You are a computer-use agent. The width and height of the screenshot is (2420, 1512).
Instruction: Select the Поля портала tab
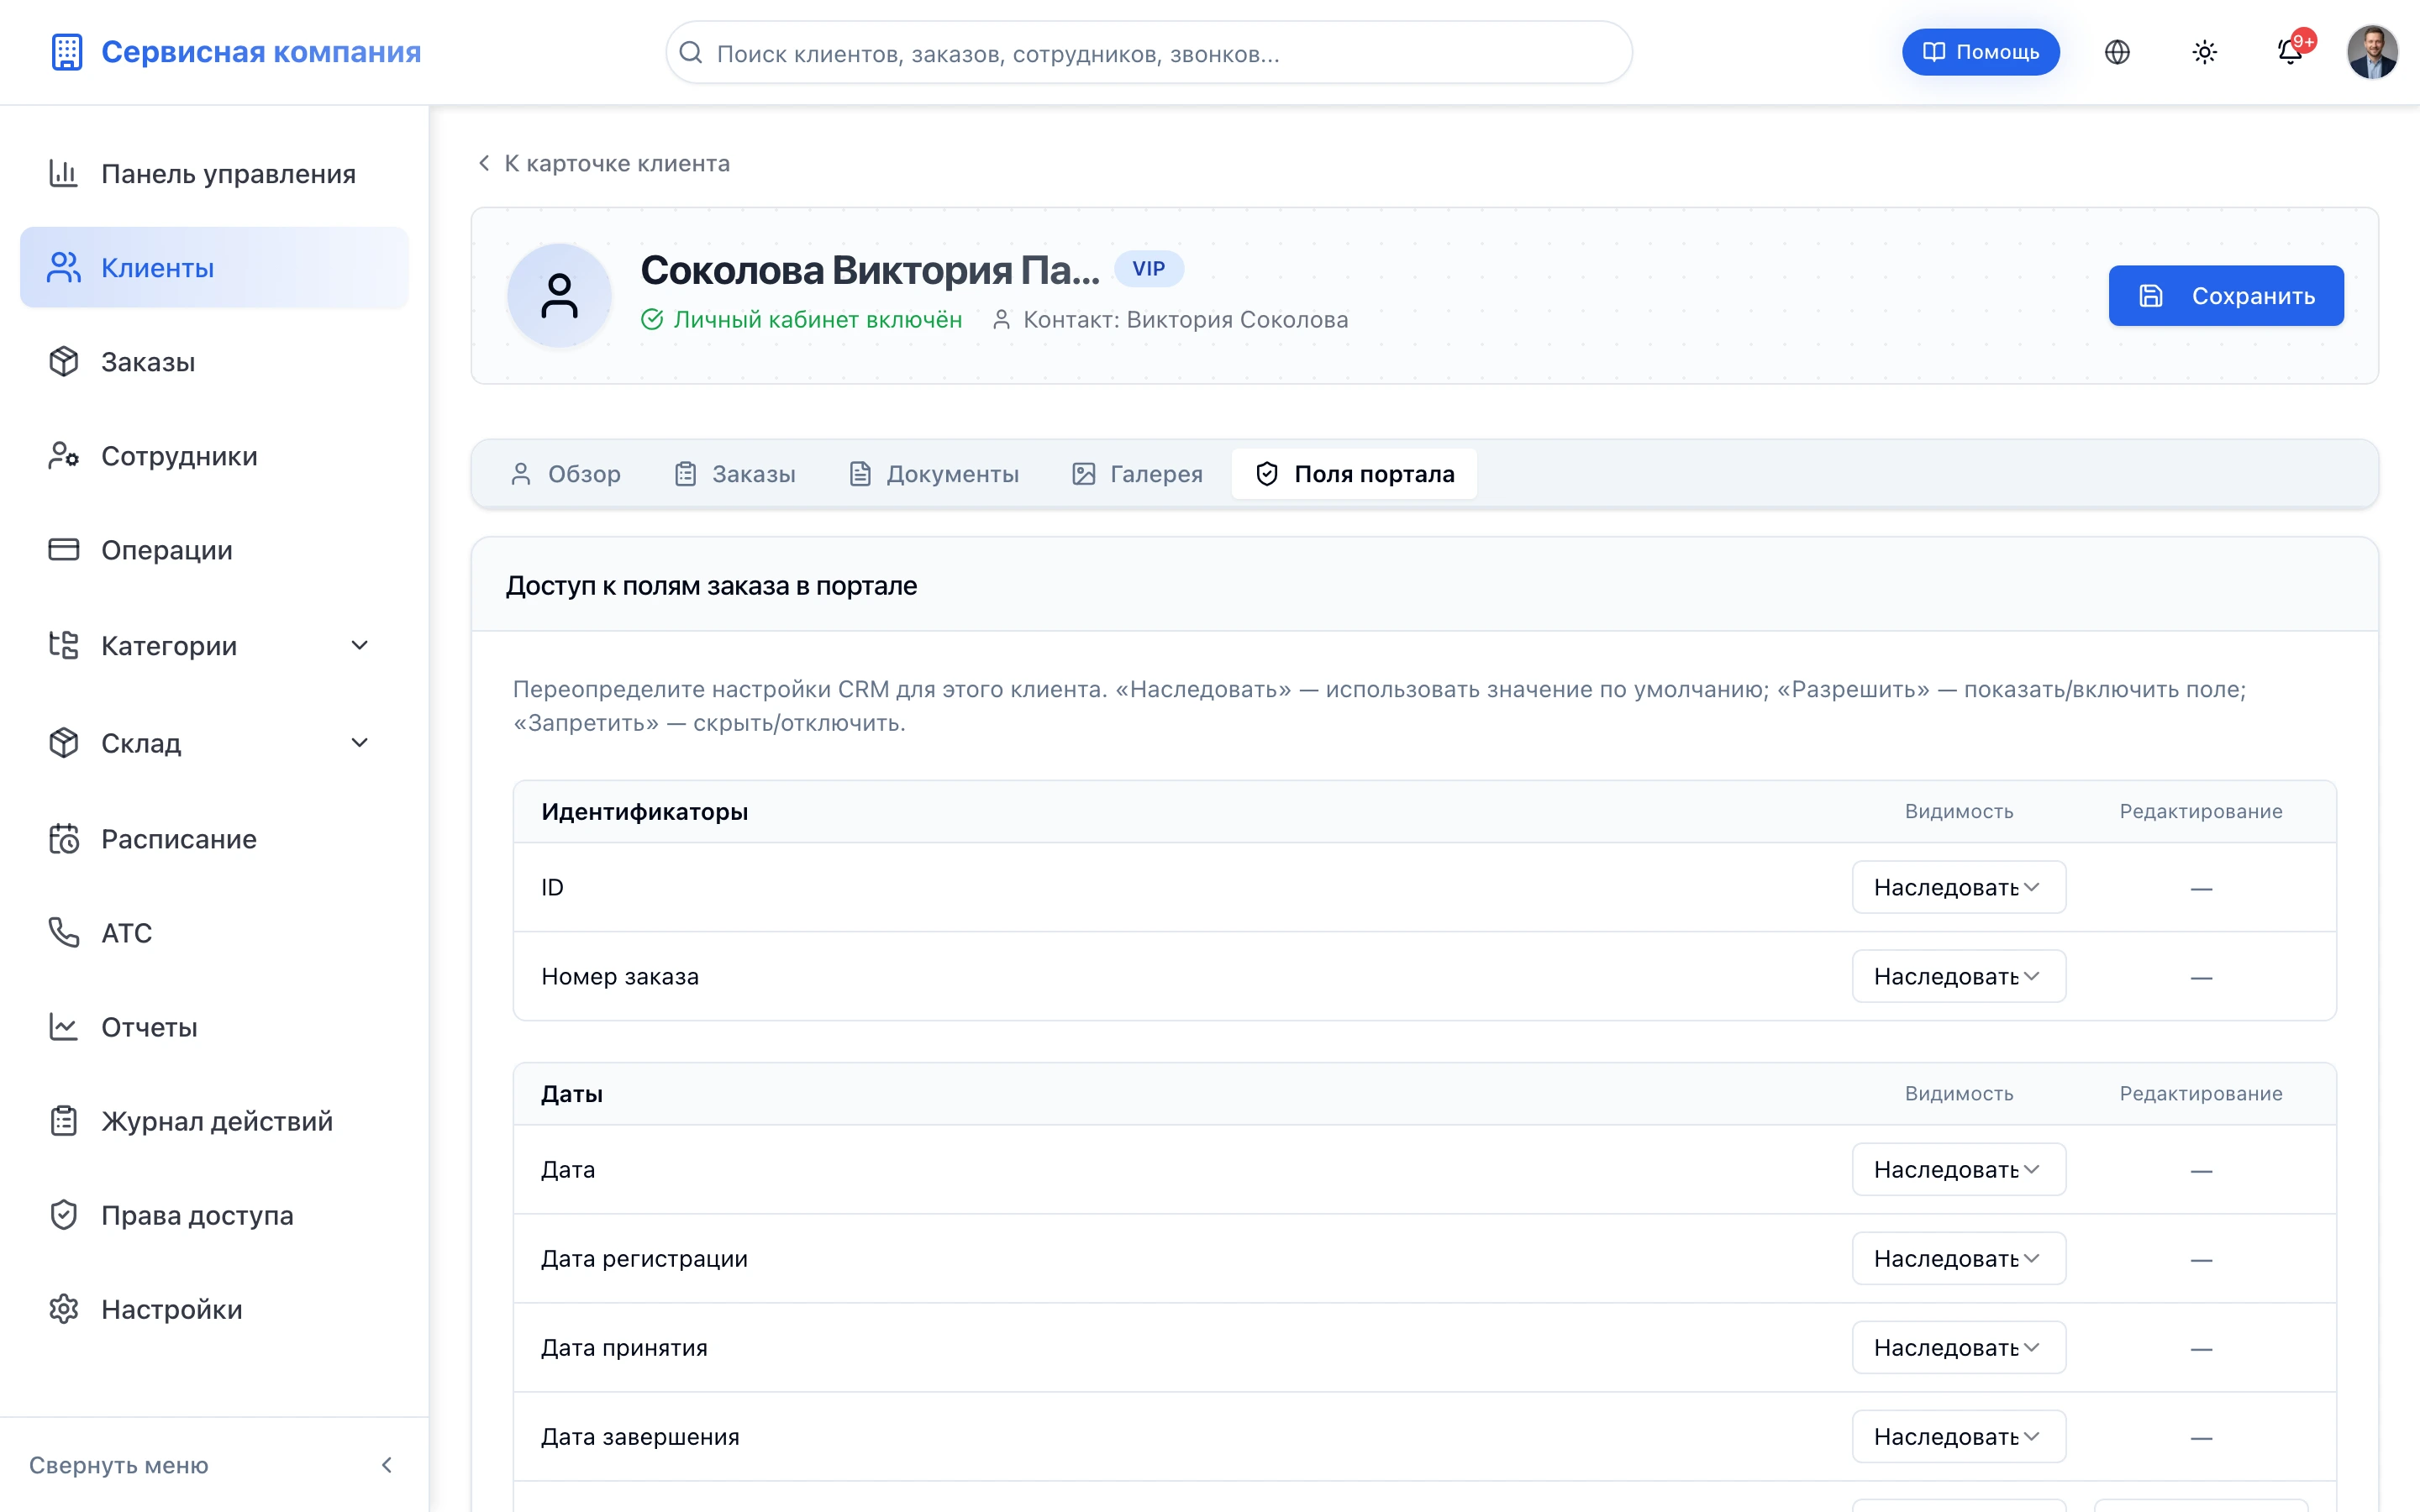1354,473
